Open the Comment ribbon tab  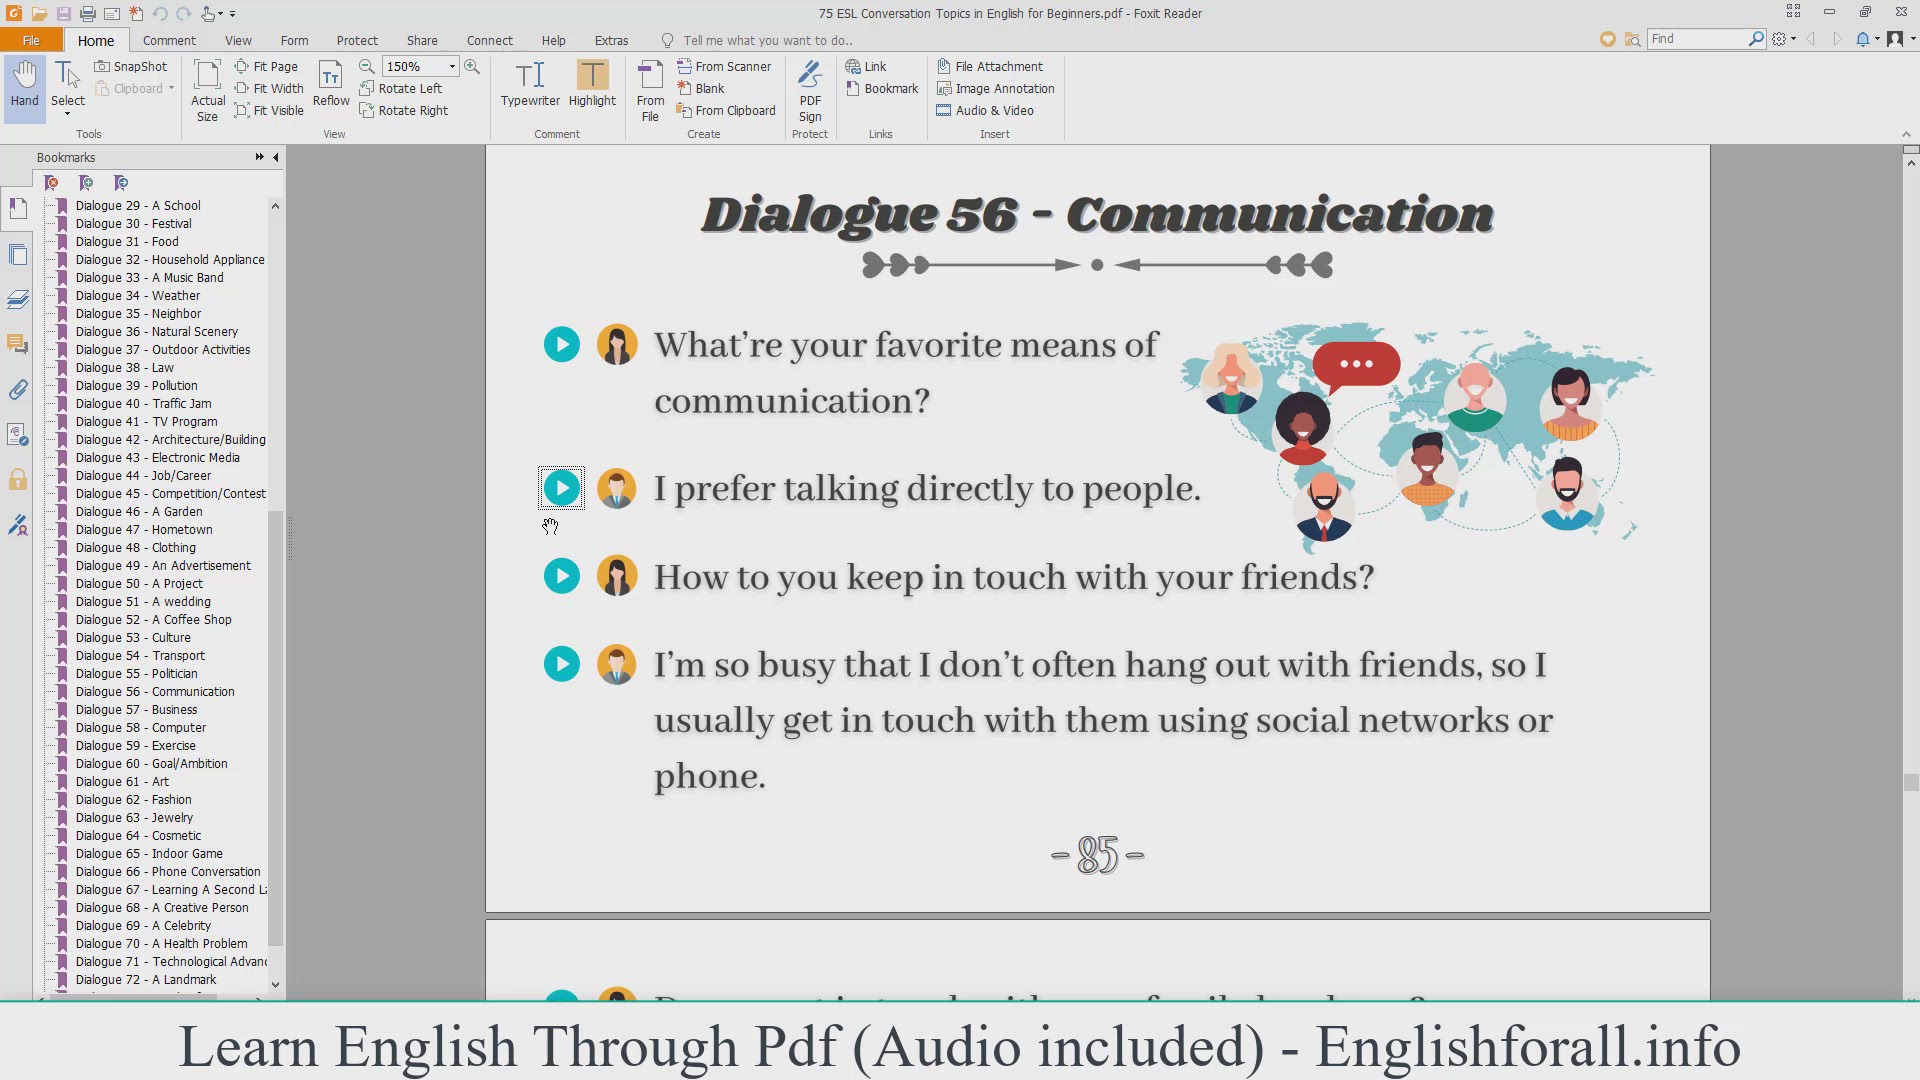coord(169,40)
